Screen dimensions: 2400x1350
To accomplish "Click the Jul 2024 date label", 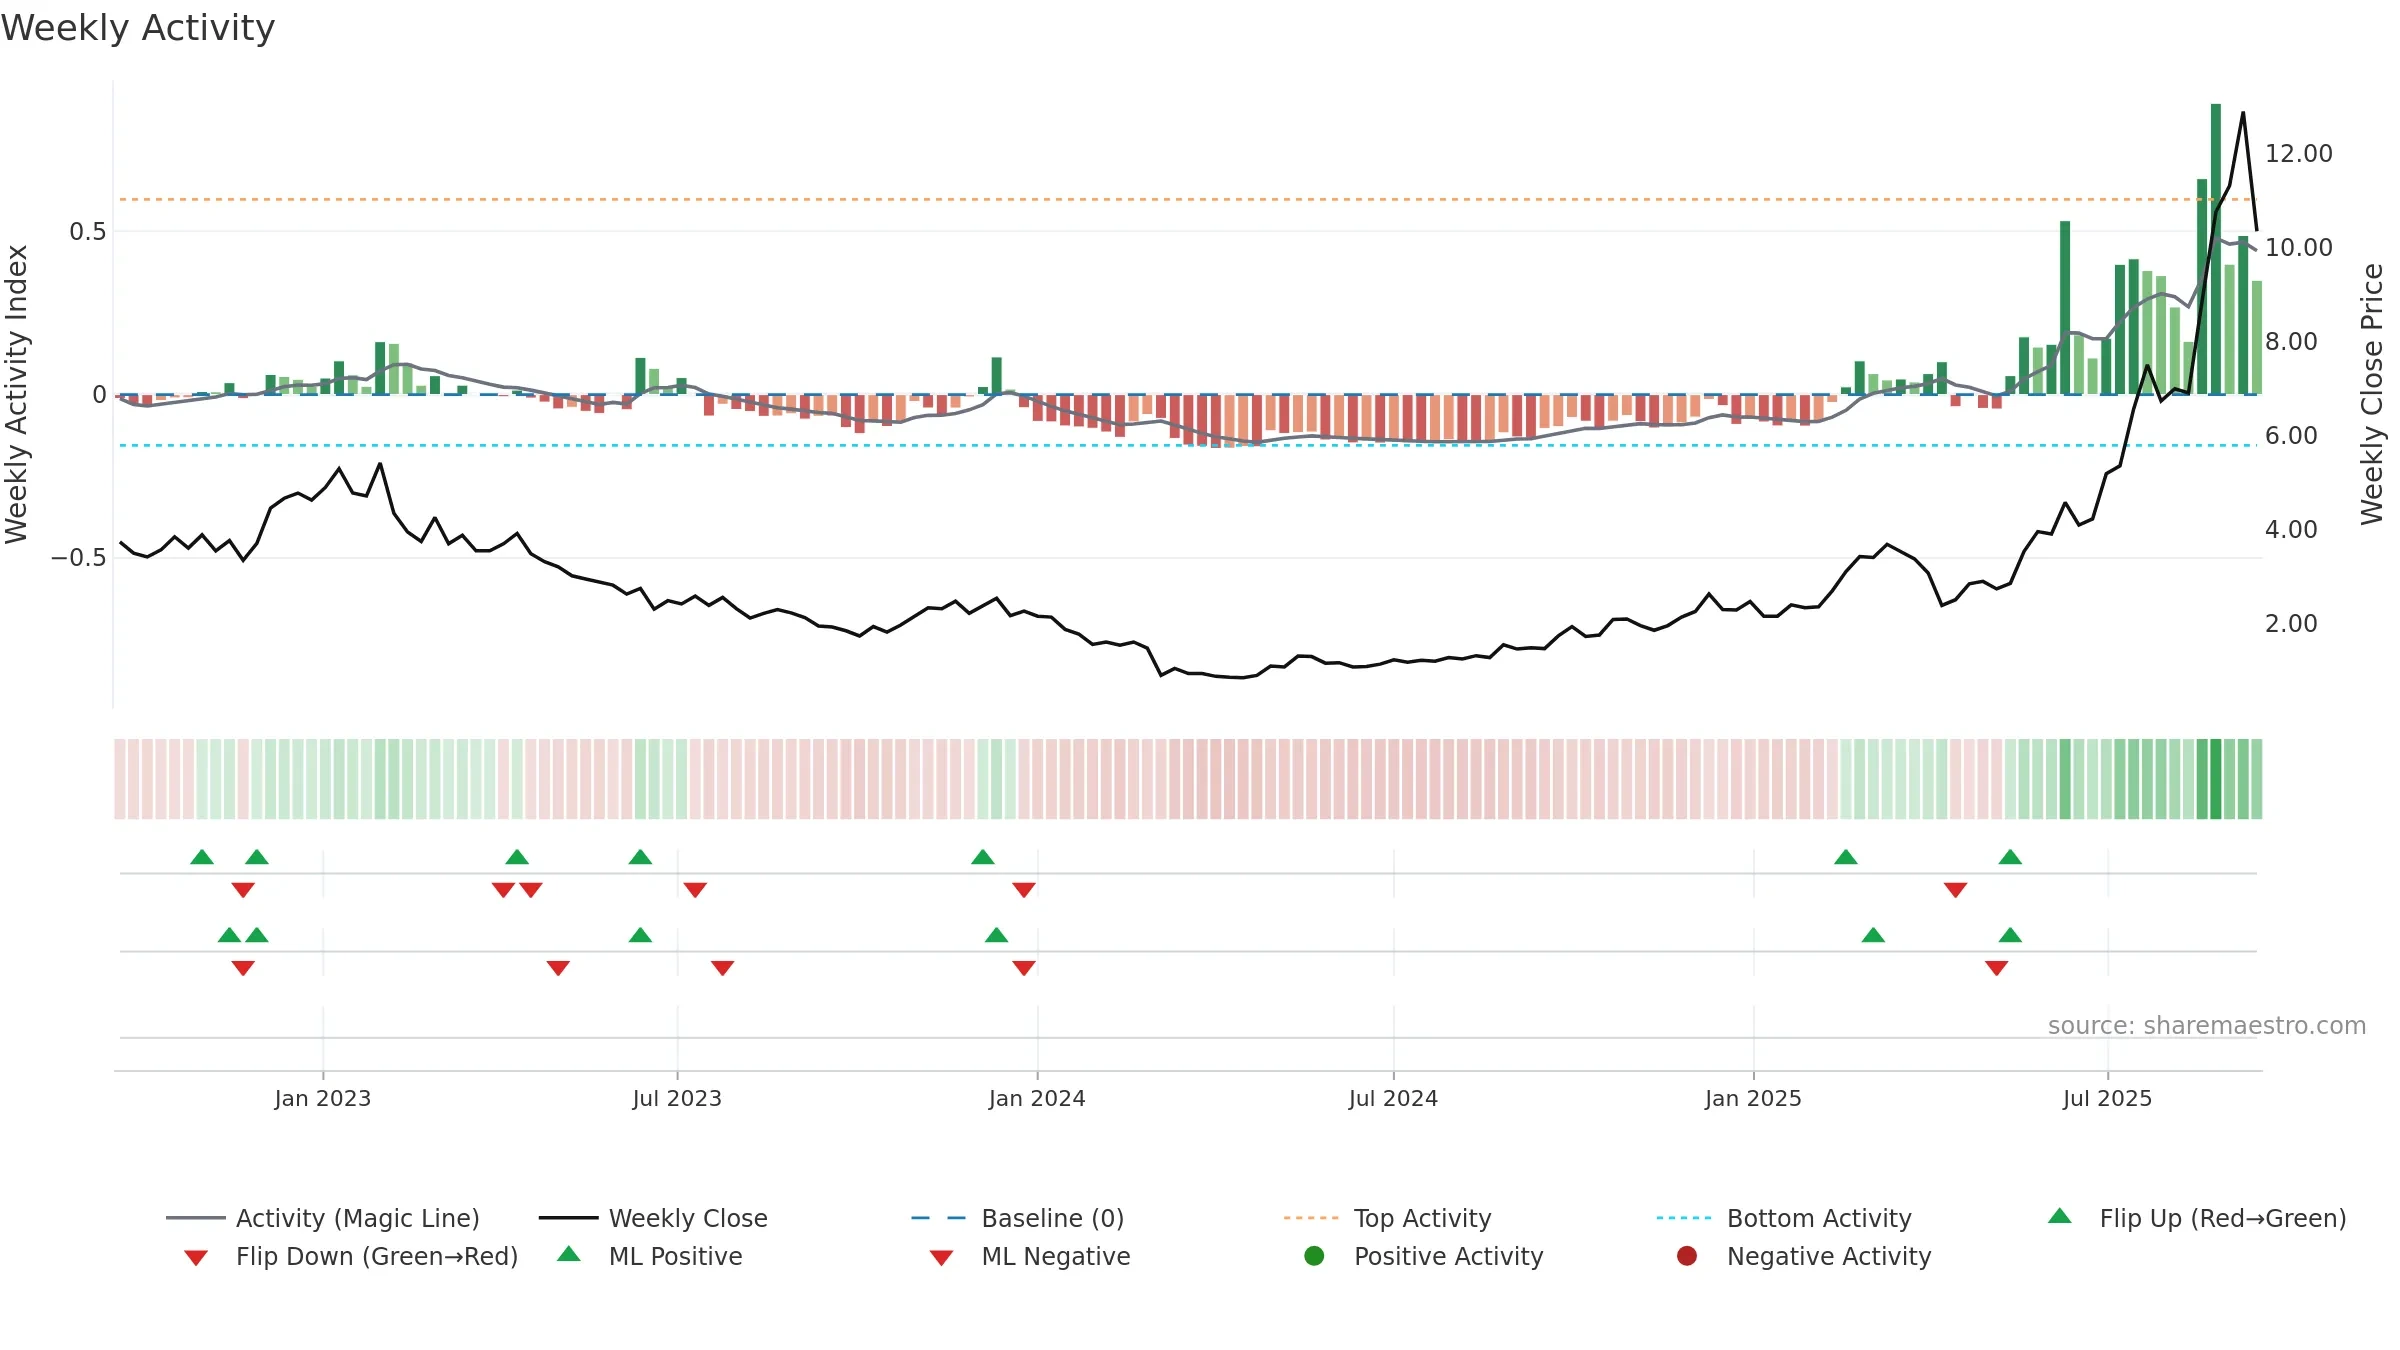I will (1393, 1098).
